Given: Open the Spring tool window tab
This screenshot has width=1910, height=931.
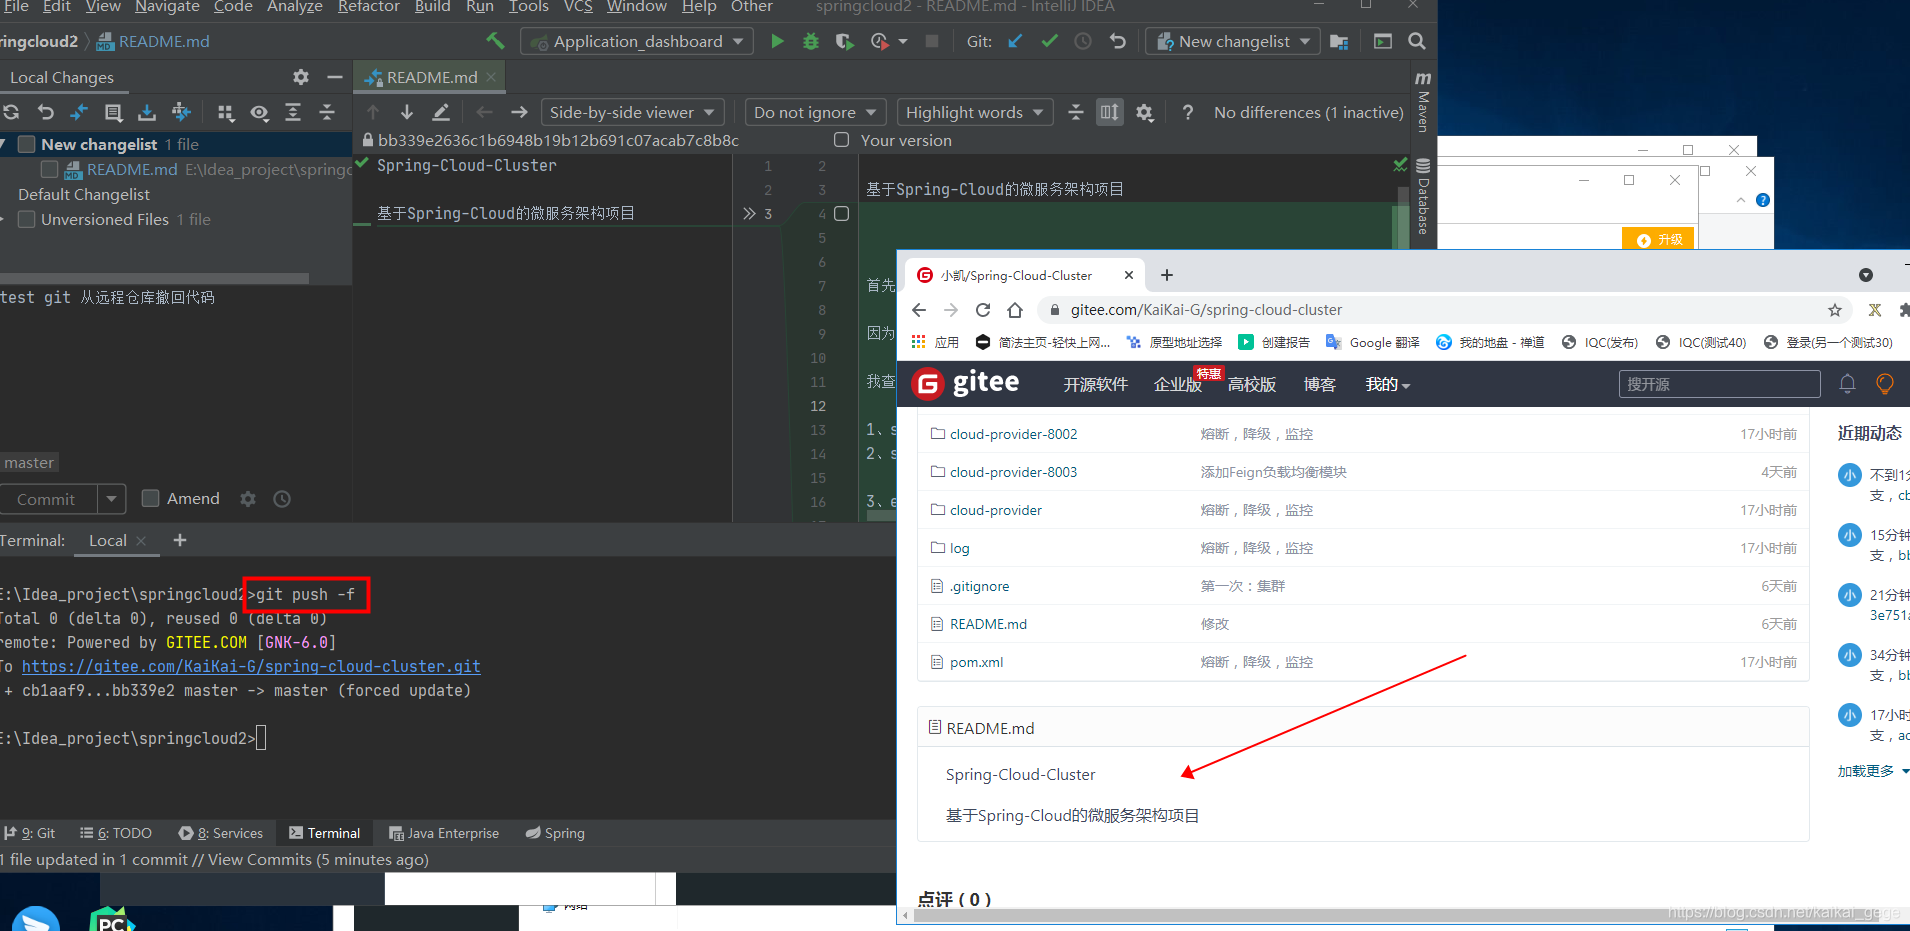Looking at the screenshot, I should pos(555,833).
